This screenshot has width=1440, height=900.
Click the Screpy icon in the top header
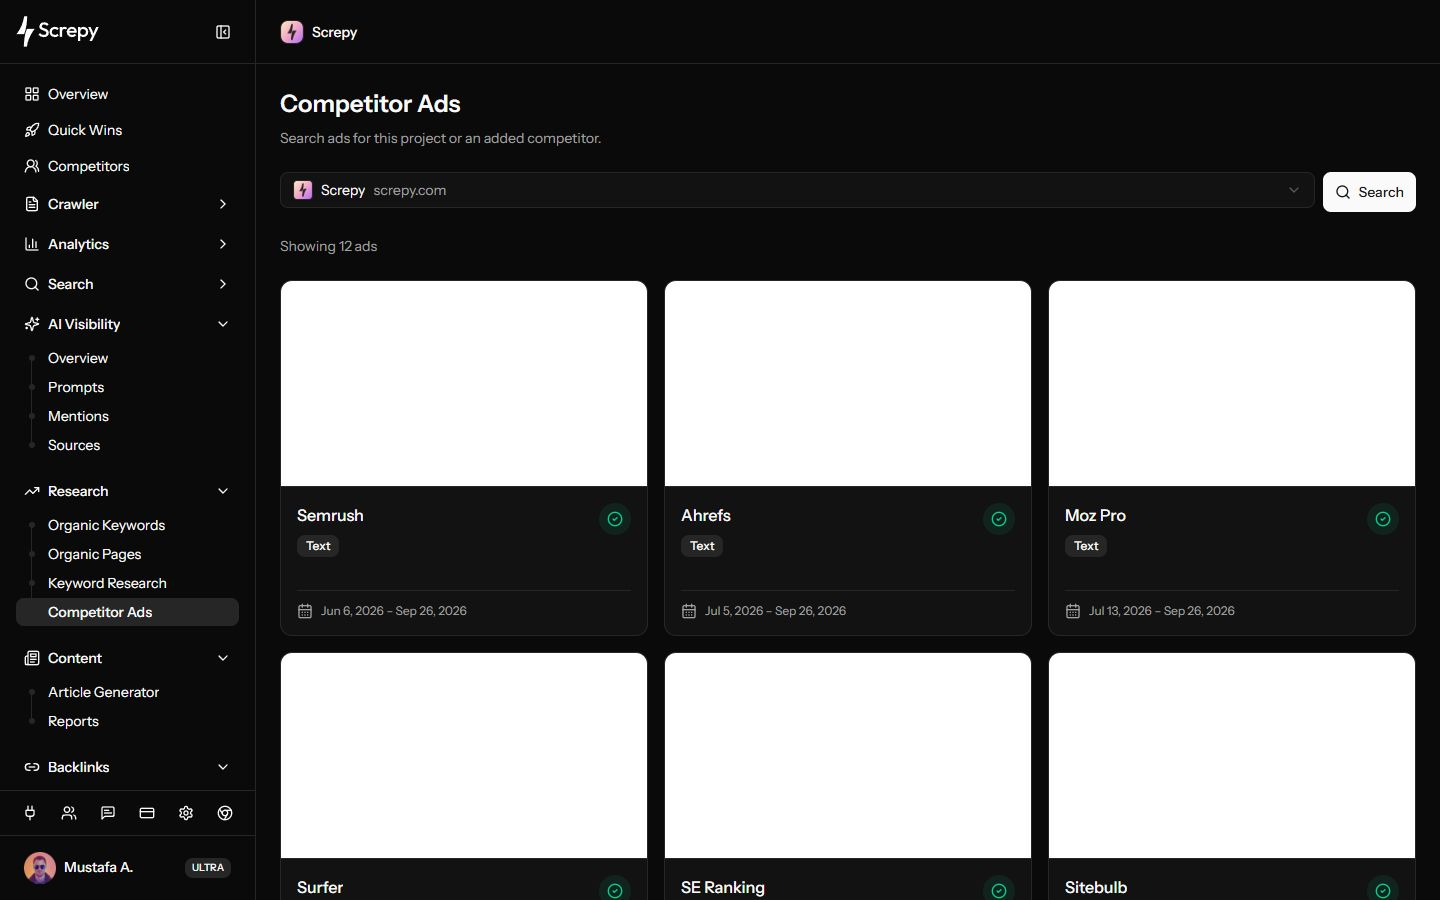292,32
